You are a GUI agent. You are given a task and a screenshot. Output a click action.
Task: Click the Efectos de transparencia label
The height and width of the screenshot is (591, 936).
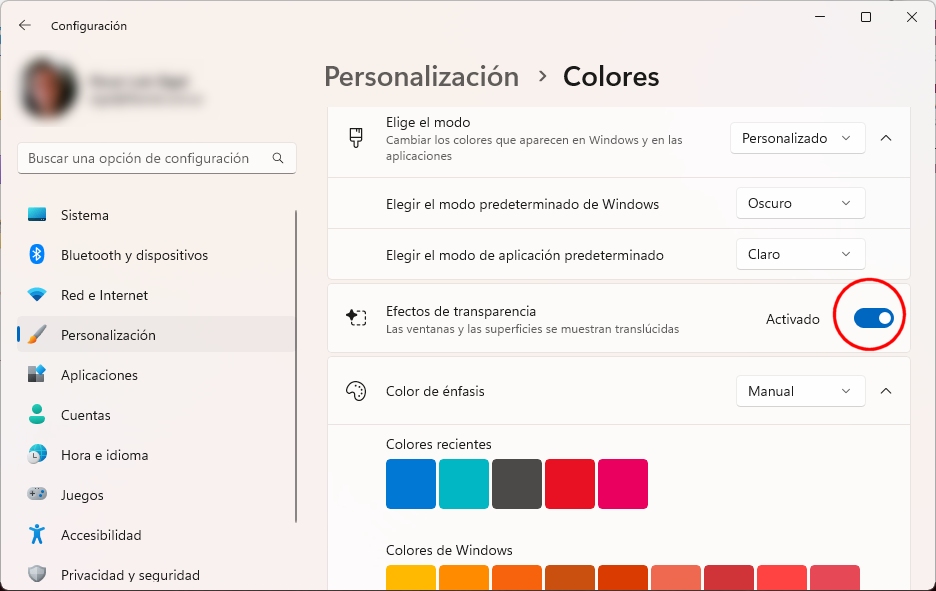[461, 311]
